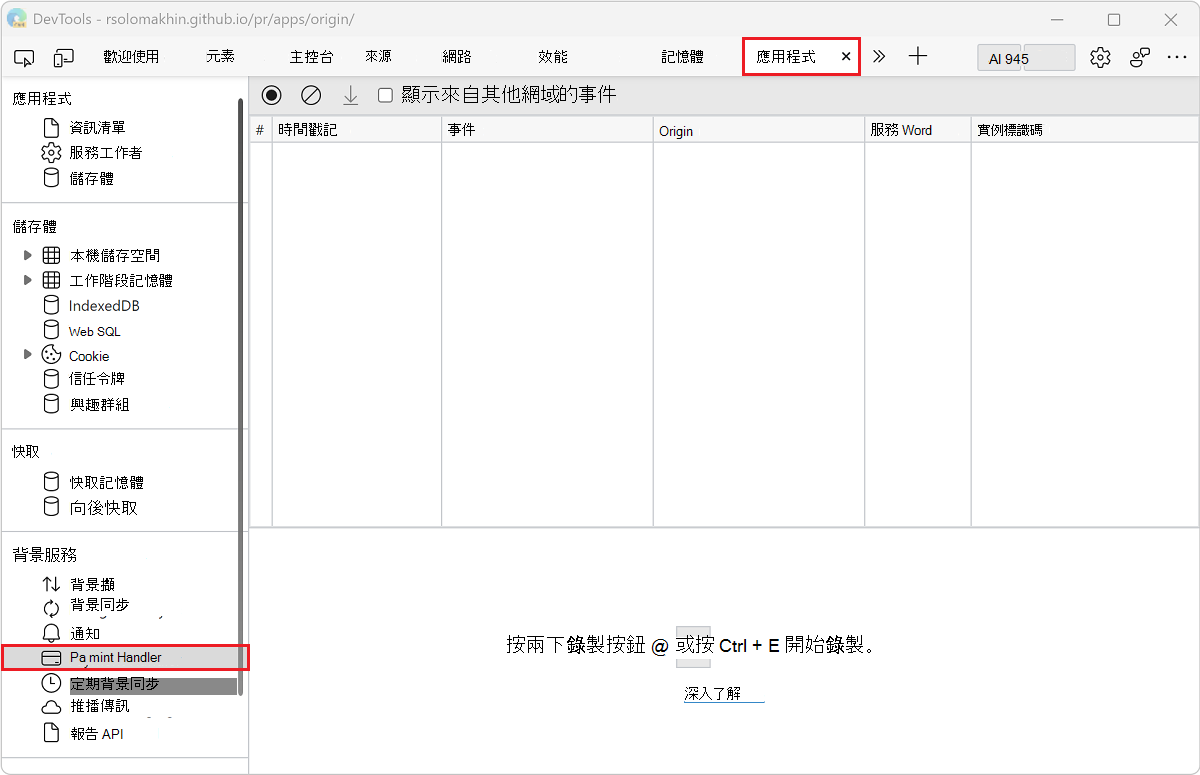Click the feedback people icon
The width and height of the screenshot is (1200, 775).
tap(1139, 58)
